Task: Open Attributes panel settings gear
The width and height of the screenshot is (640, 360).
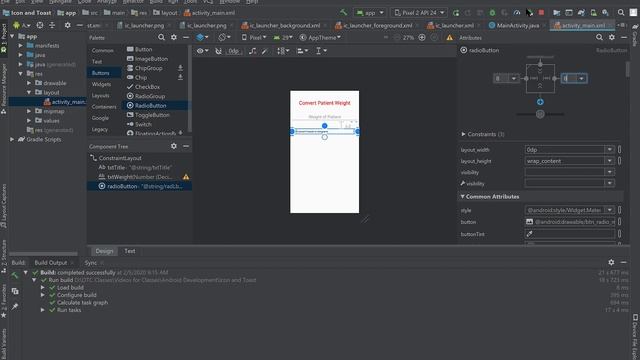Action: click(x=611, y=38)
